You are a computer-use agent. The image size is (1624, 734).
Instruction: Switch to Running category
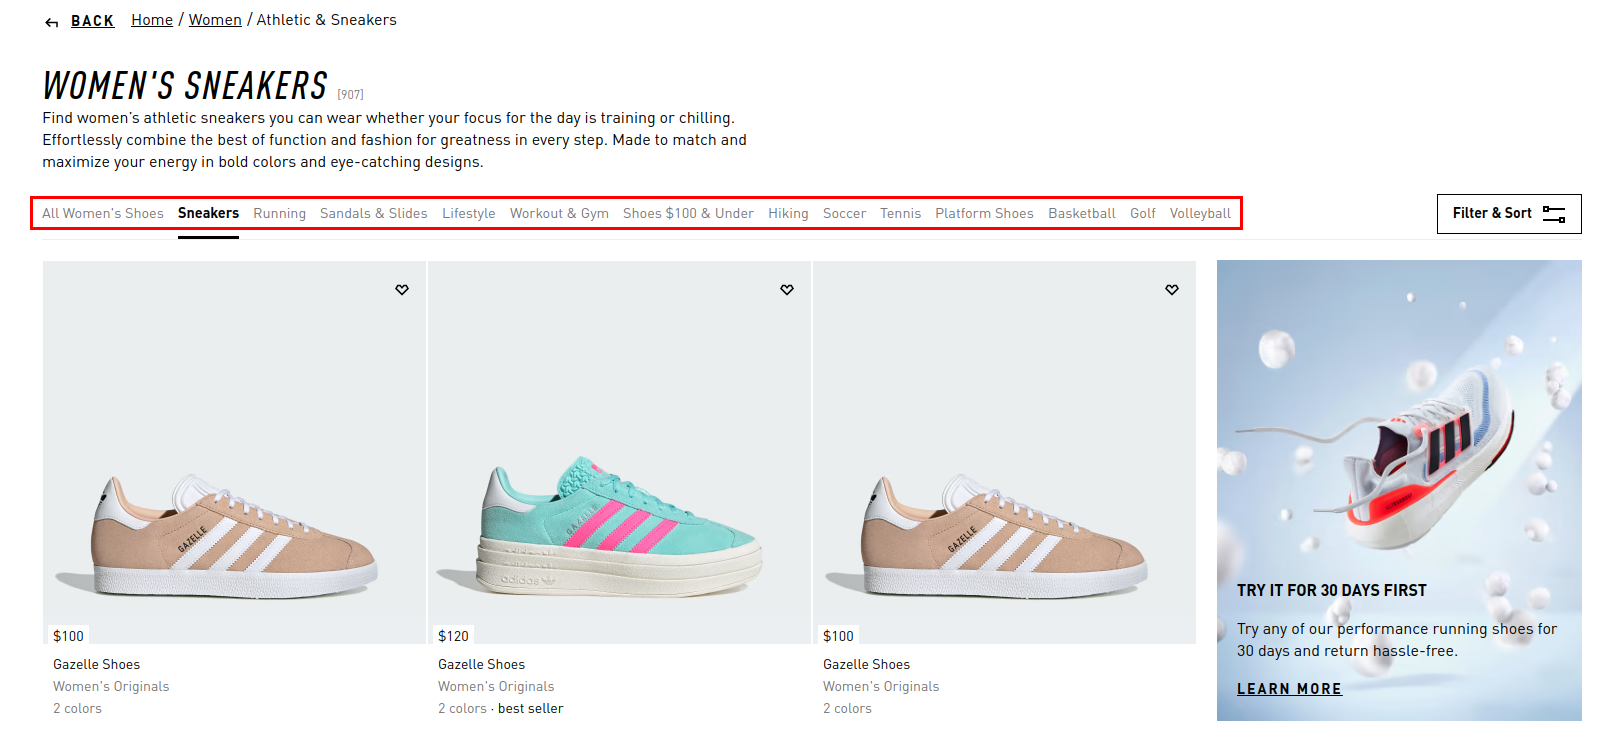coord(279,213)
